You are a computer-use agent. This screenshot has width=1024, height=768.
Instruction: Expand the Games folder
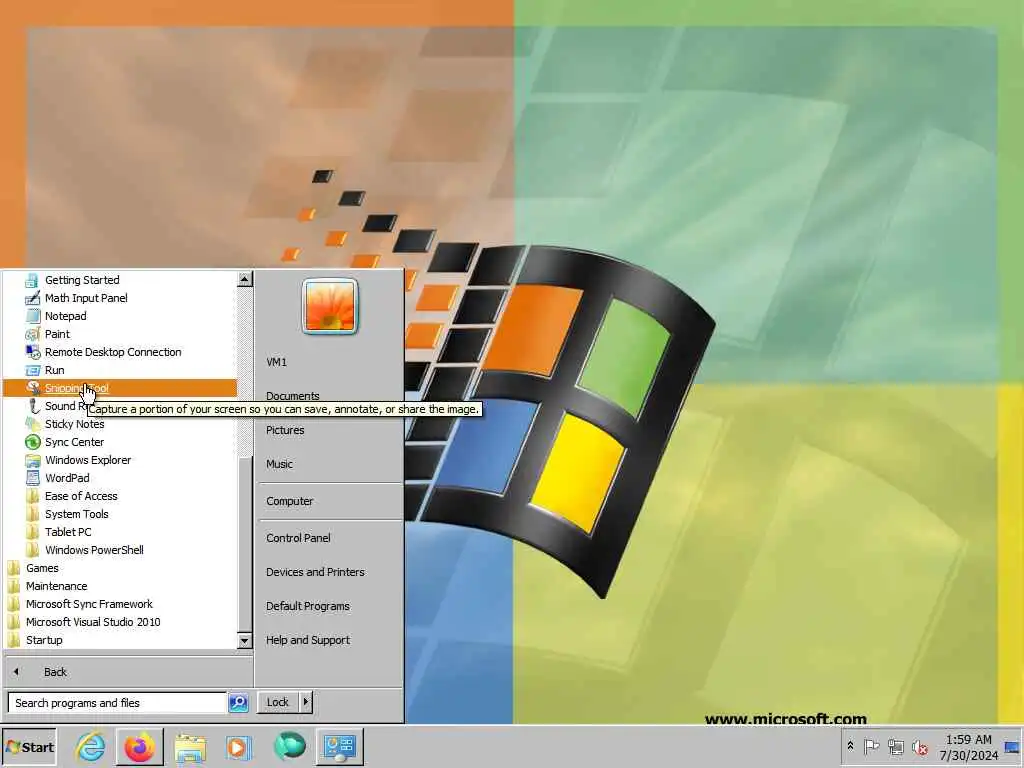point(42,568)
